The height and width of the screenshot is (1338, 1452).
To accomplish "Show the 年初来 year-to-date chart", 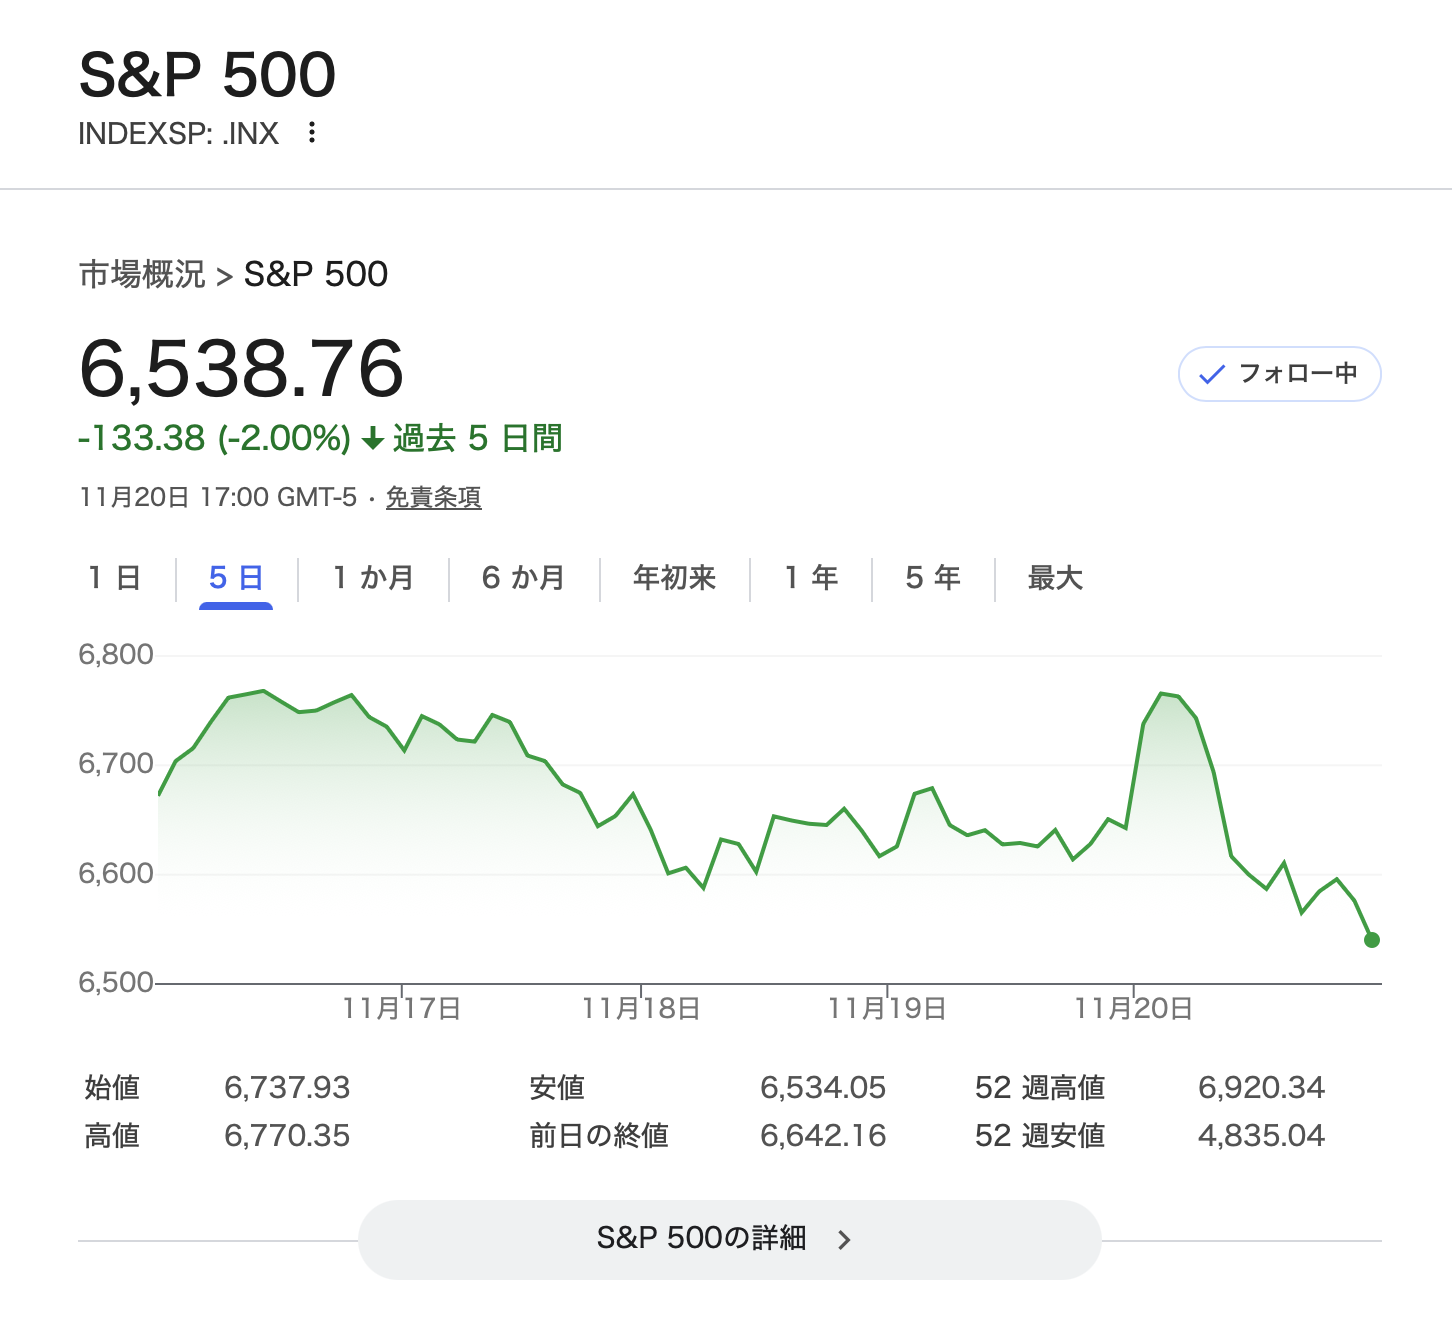I will 674,578.
